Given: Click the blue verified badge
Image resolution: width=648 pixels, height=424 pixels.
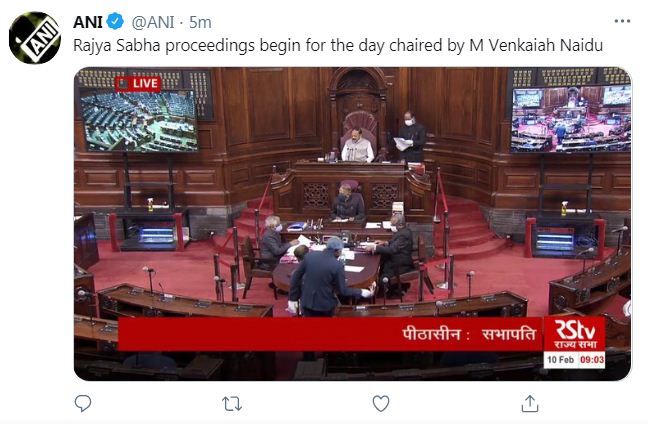Looking at the screenshot, I should click(x=115, y=21).
